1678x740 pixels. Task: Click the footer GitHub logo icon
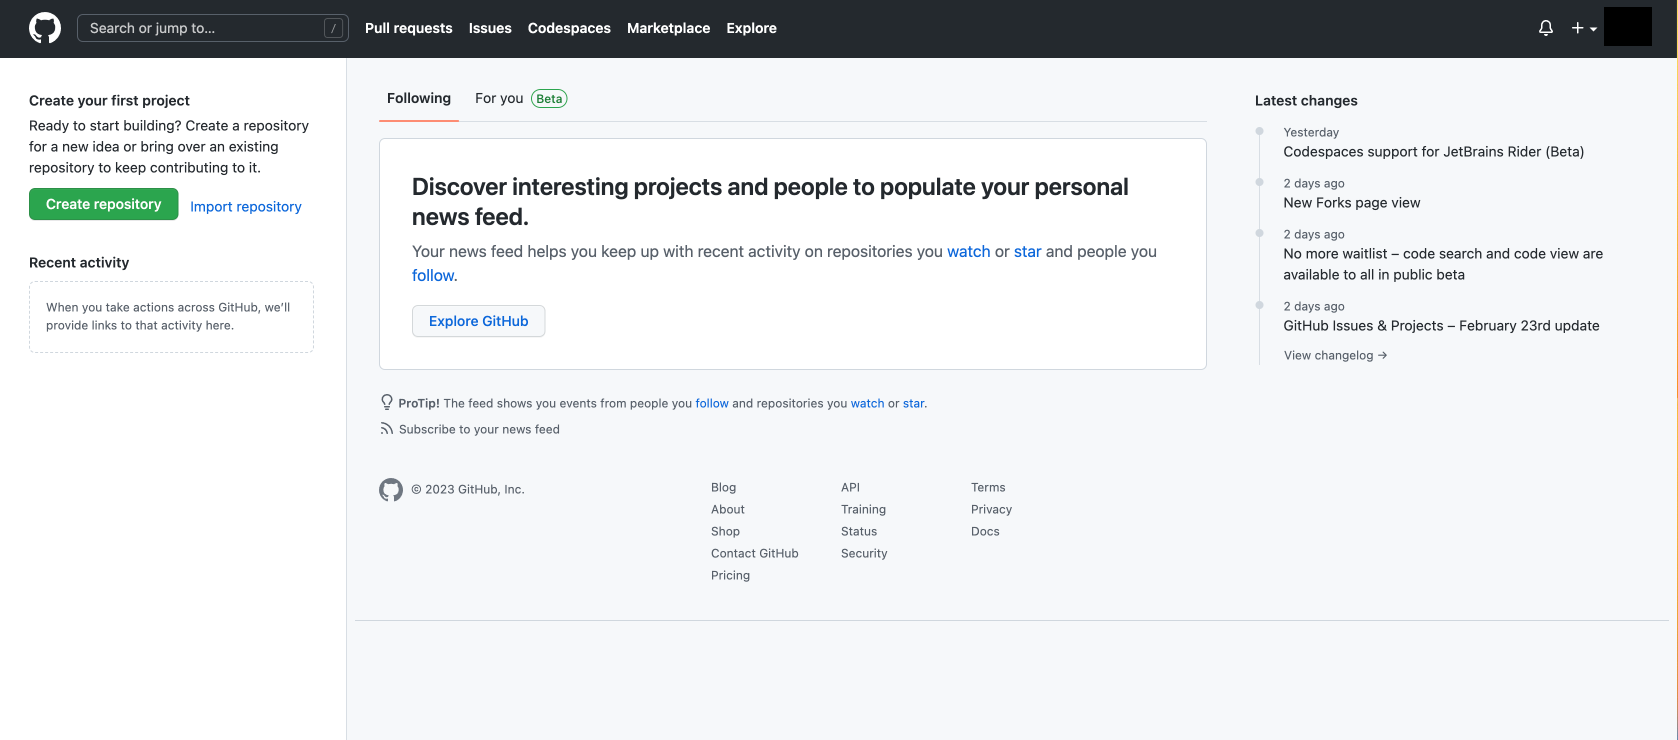(391, 489)
